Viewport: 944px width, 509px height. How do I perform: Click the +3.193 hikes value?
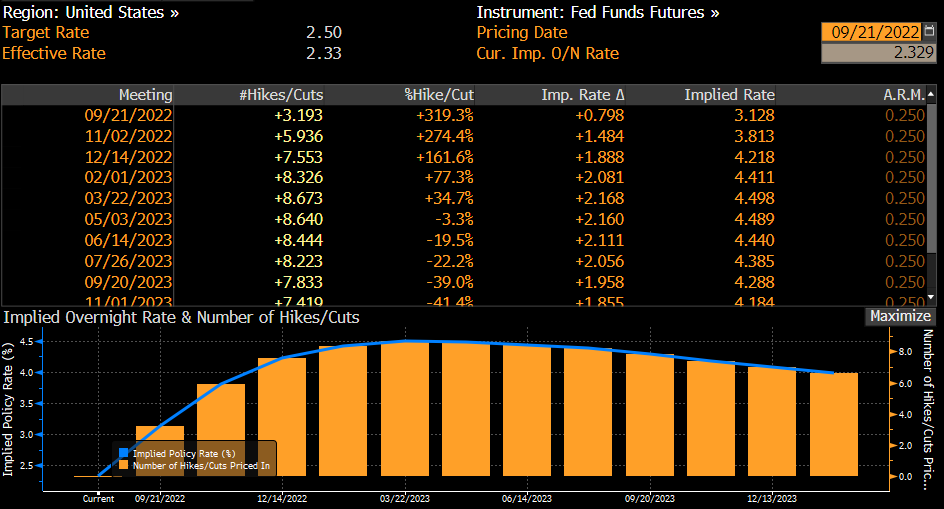(299, 115)
